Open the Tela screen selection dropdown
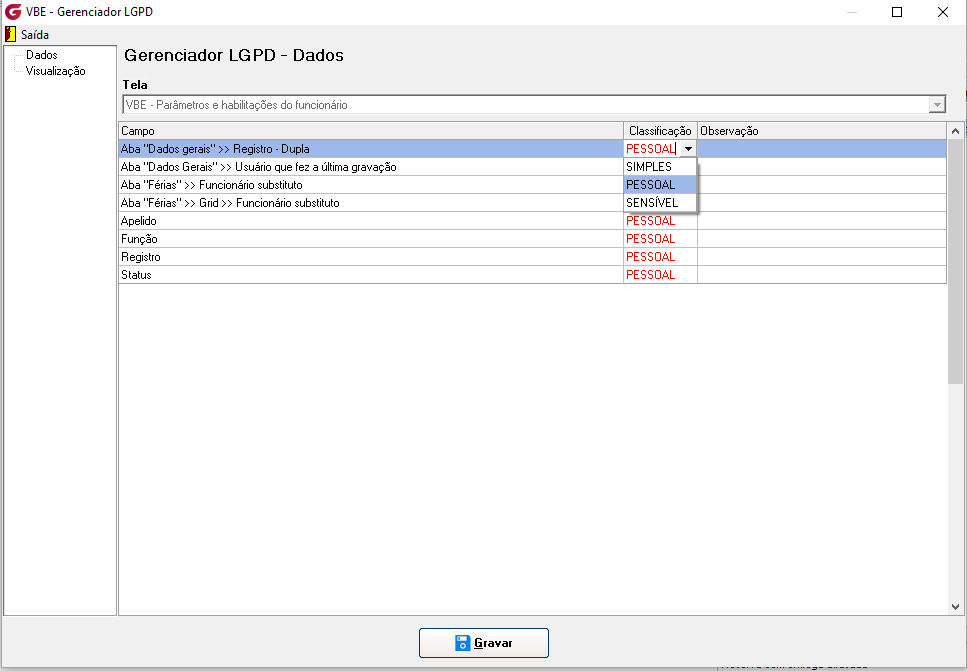Image resolution: width=967 pixels, height=671 pixels. (x=534, y=105)
